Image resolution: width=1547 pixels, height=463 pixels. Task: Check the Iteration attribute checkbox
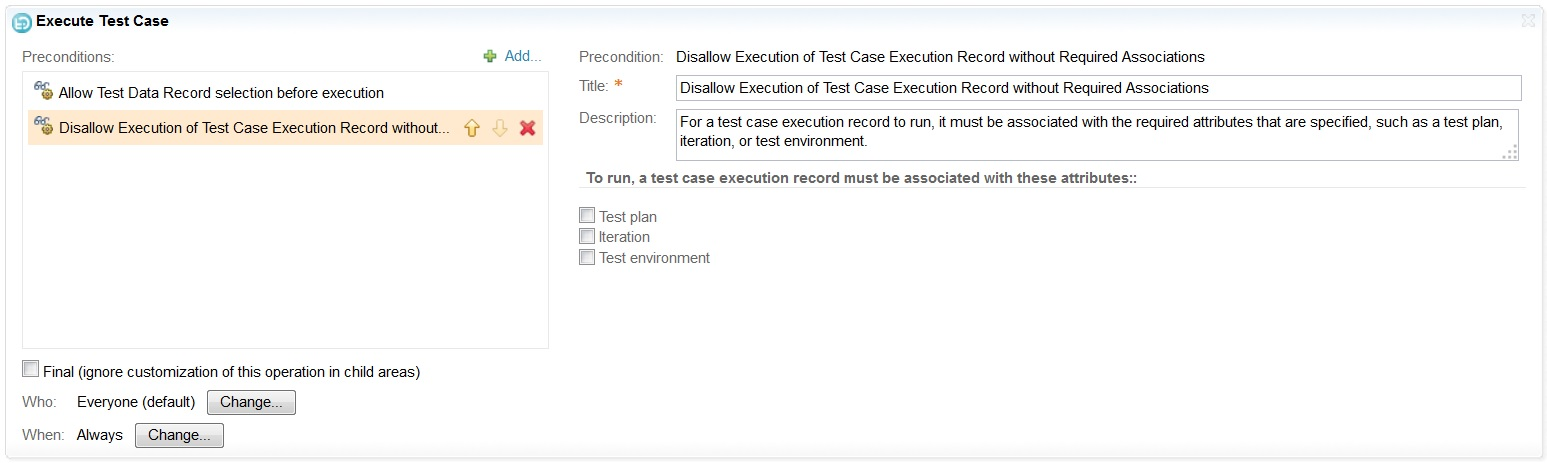pos(587,236)
